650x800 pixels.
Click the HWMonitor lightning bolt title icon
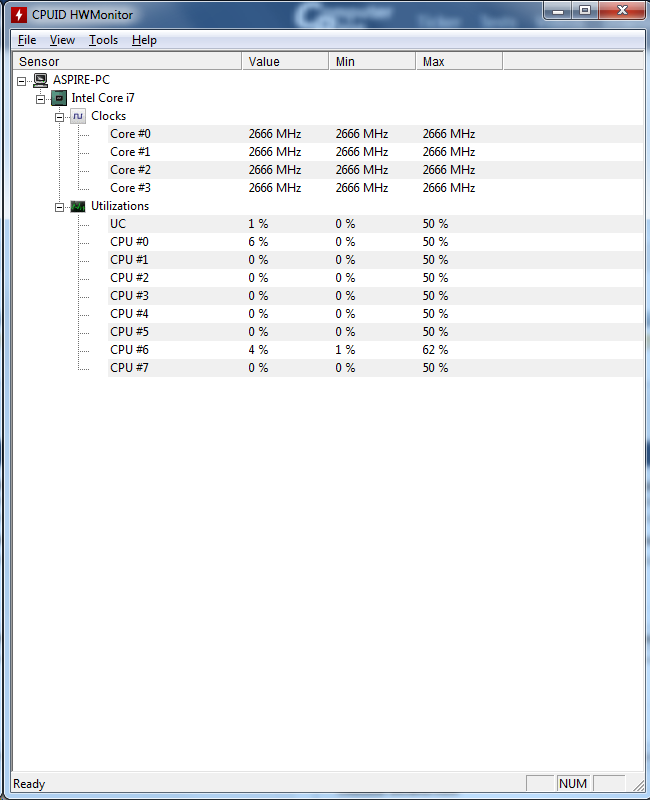pos(19,14)
